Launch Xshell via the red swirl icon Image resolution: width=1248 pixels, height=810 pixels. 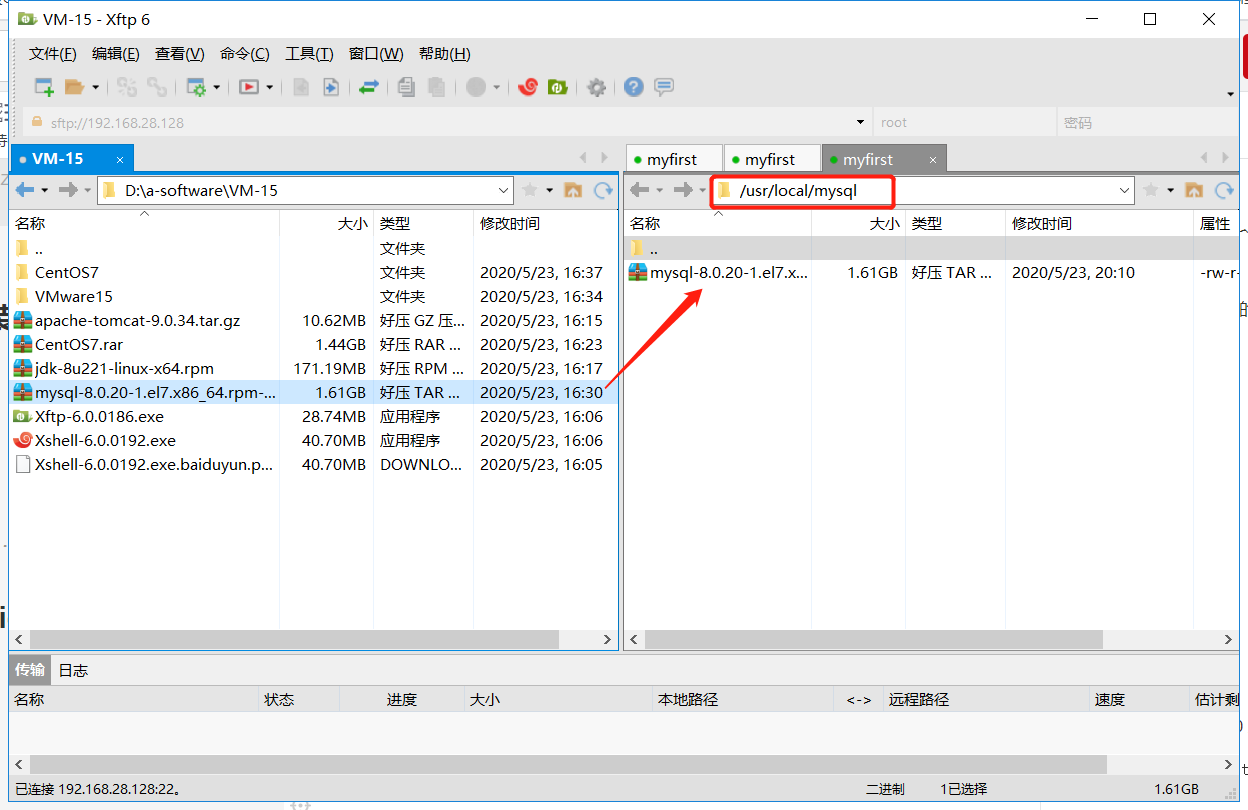click(x=528, y=87)
